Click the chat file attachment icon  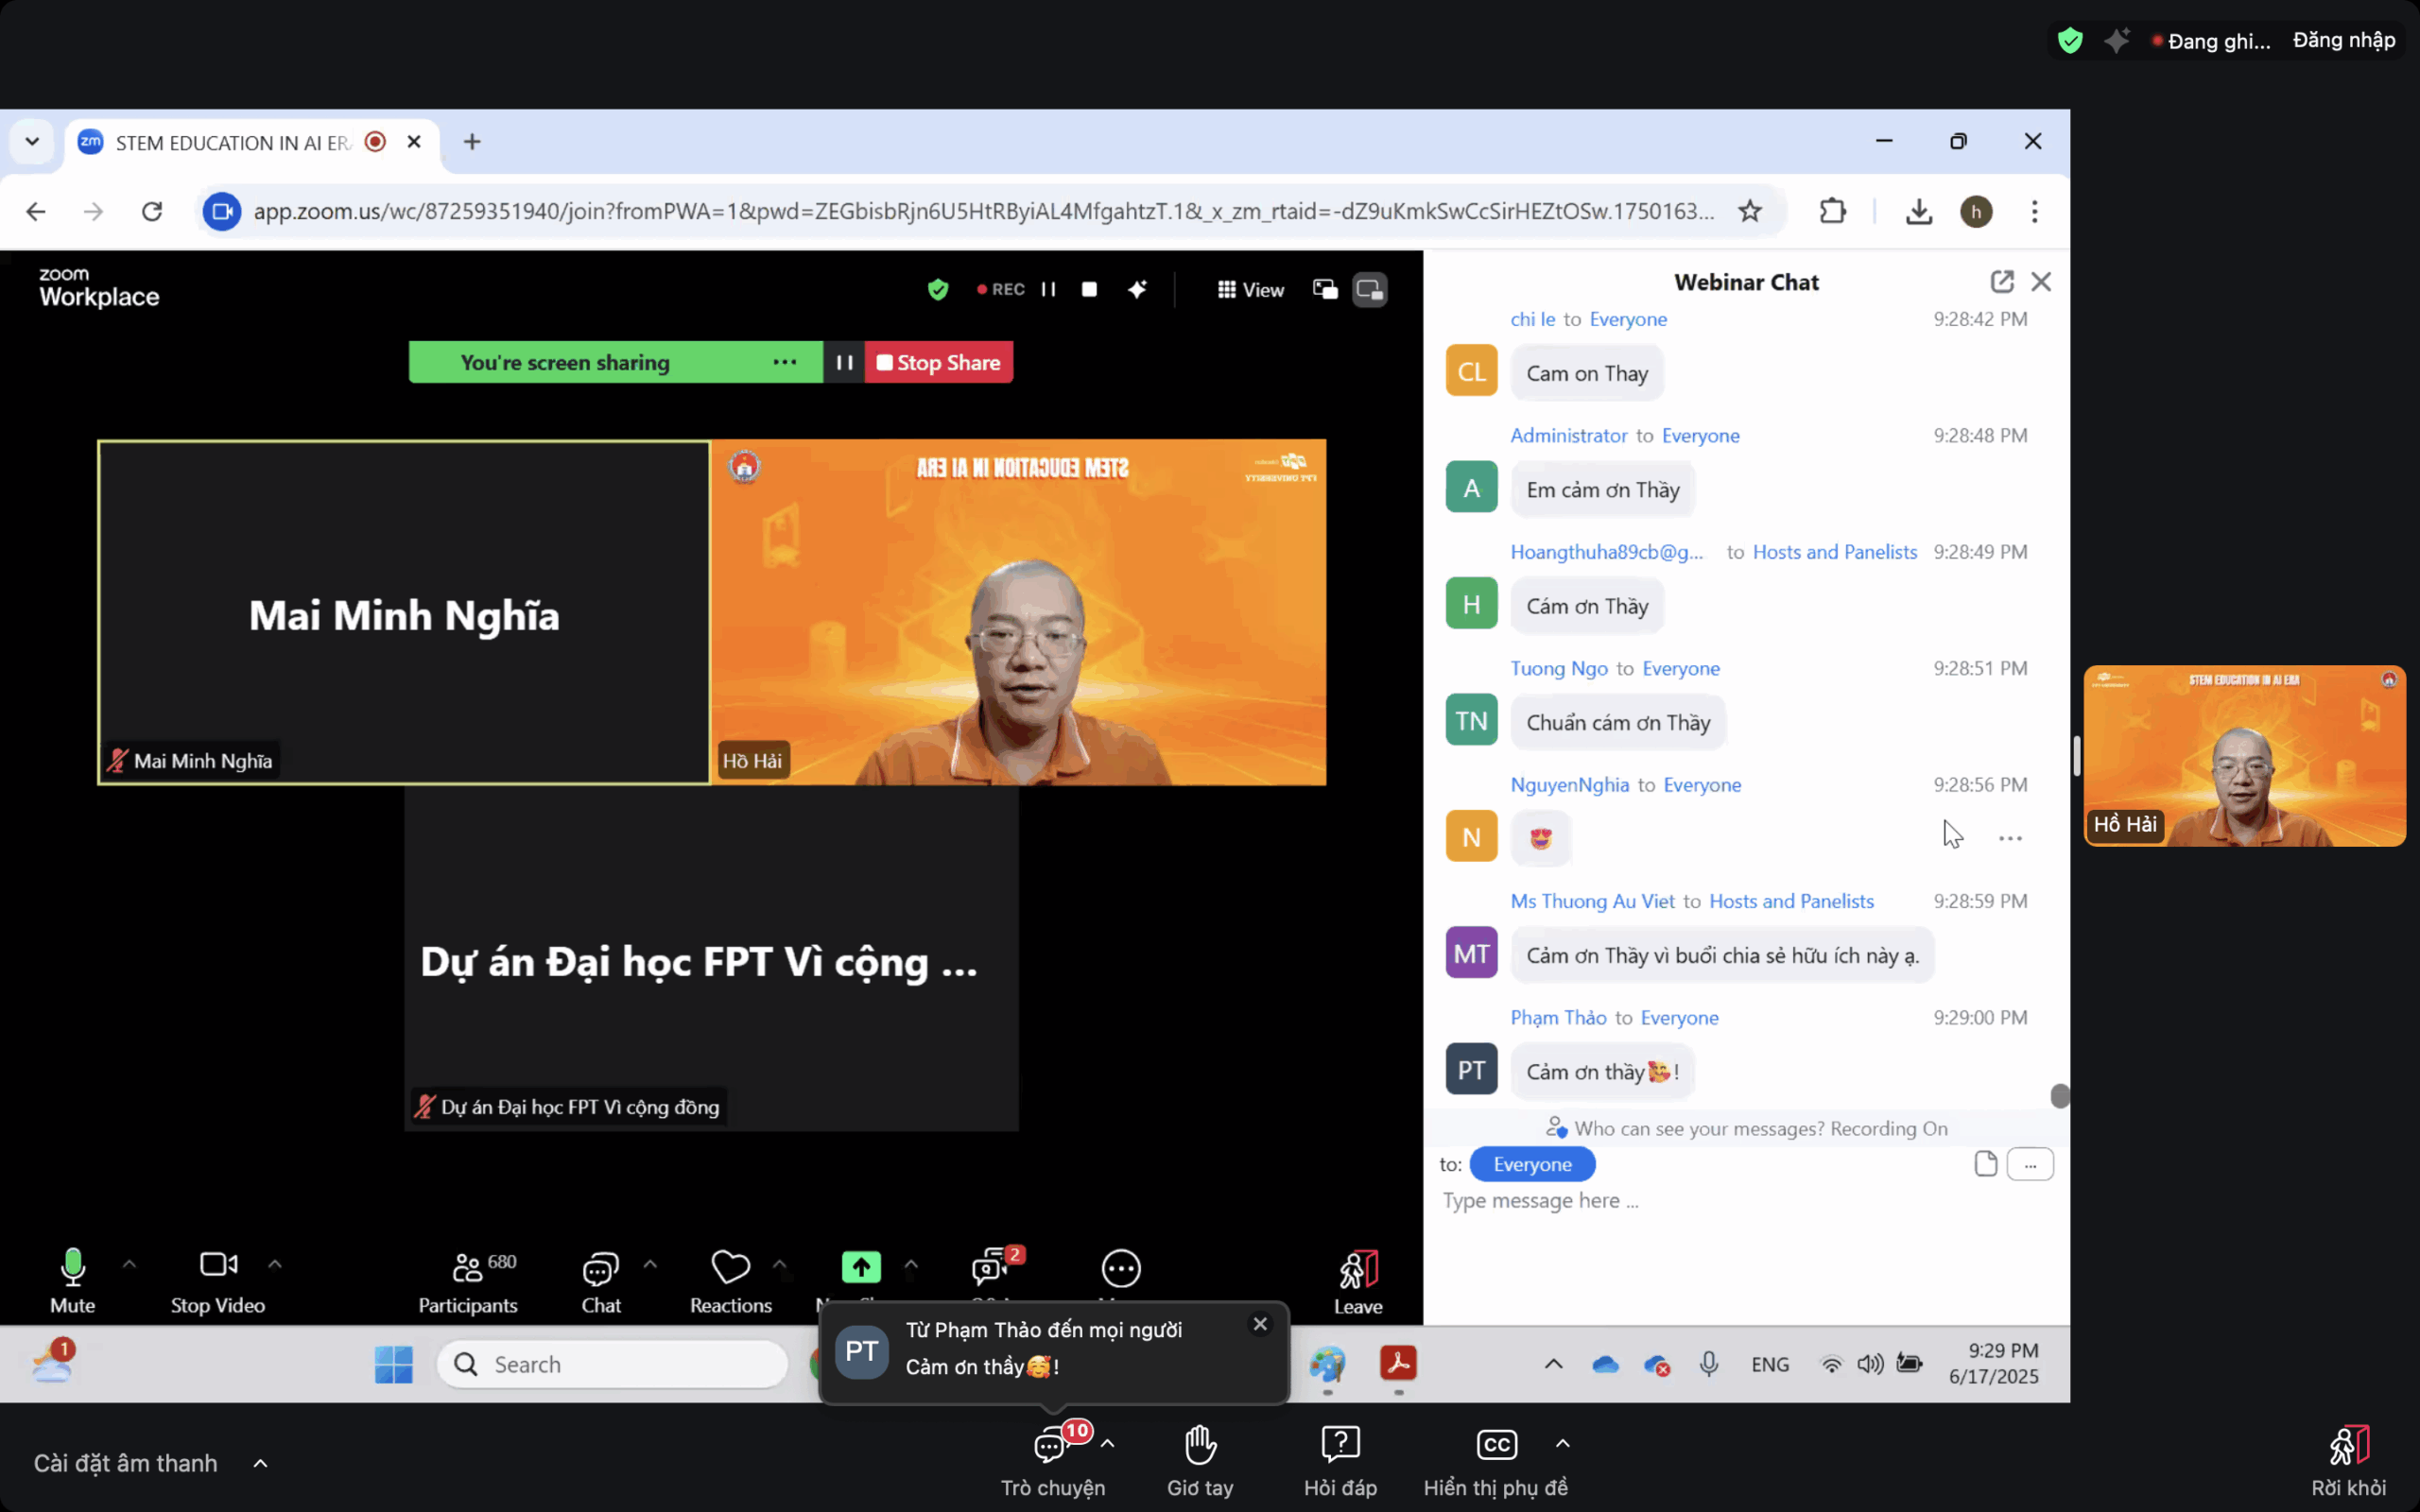click(1985, 1164)
